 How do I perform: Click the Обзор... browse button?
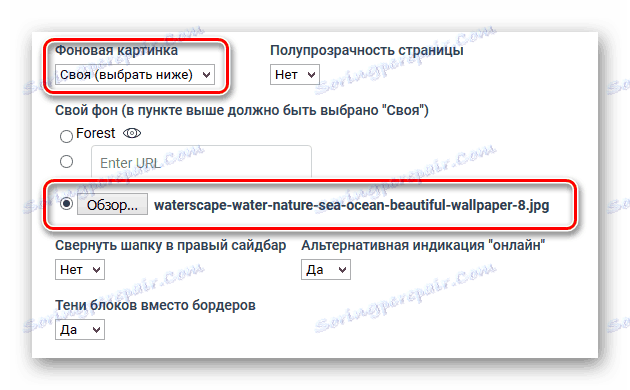pyautogui.click(x=112, y=204)
